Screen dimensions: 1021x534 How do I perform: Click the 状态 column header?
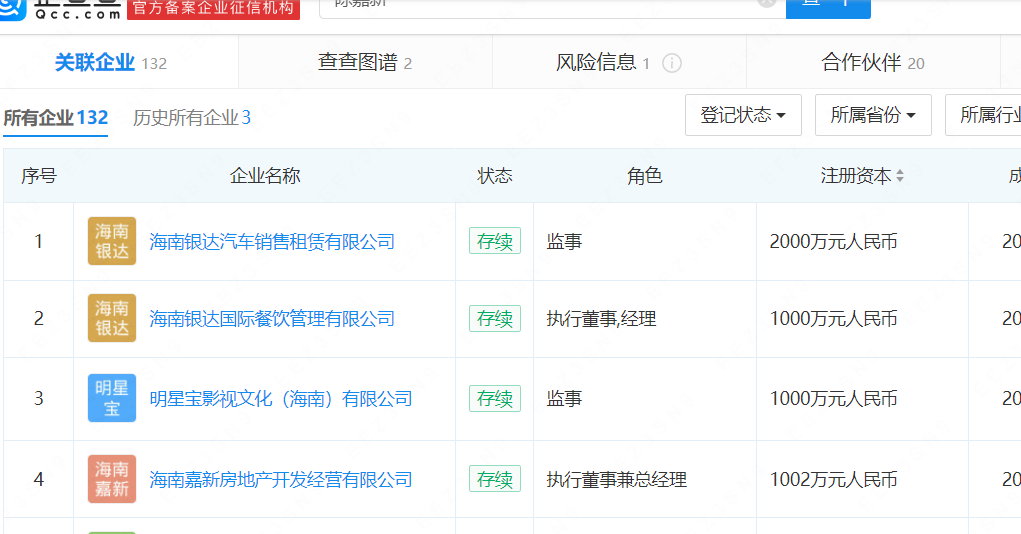[495, 176]
